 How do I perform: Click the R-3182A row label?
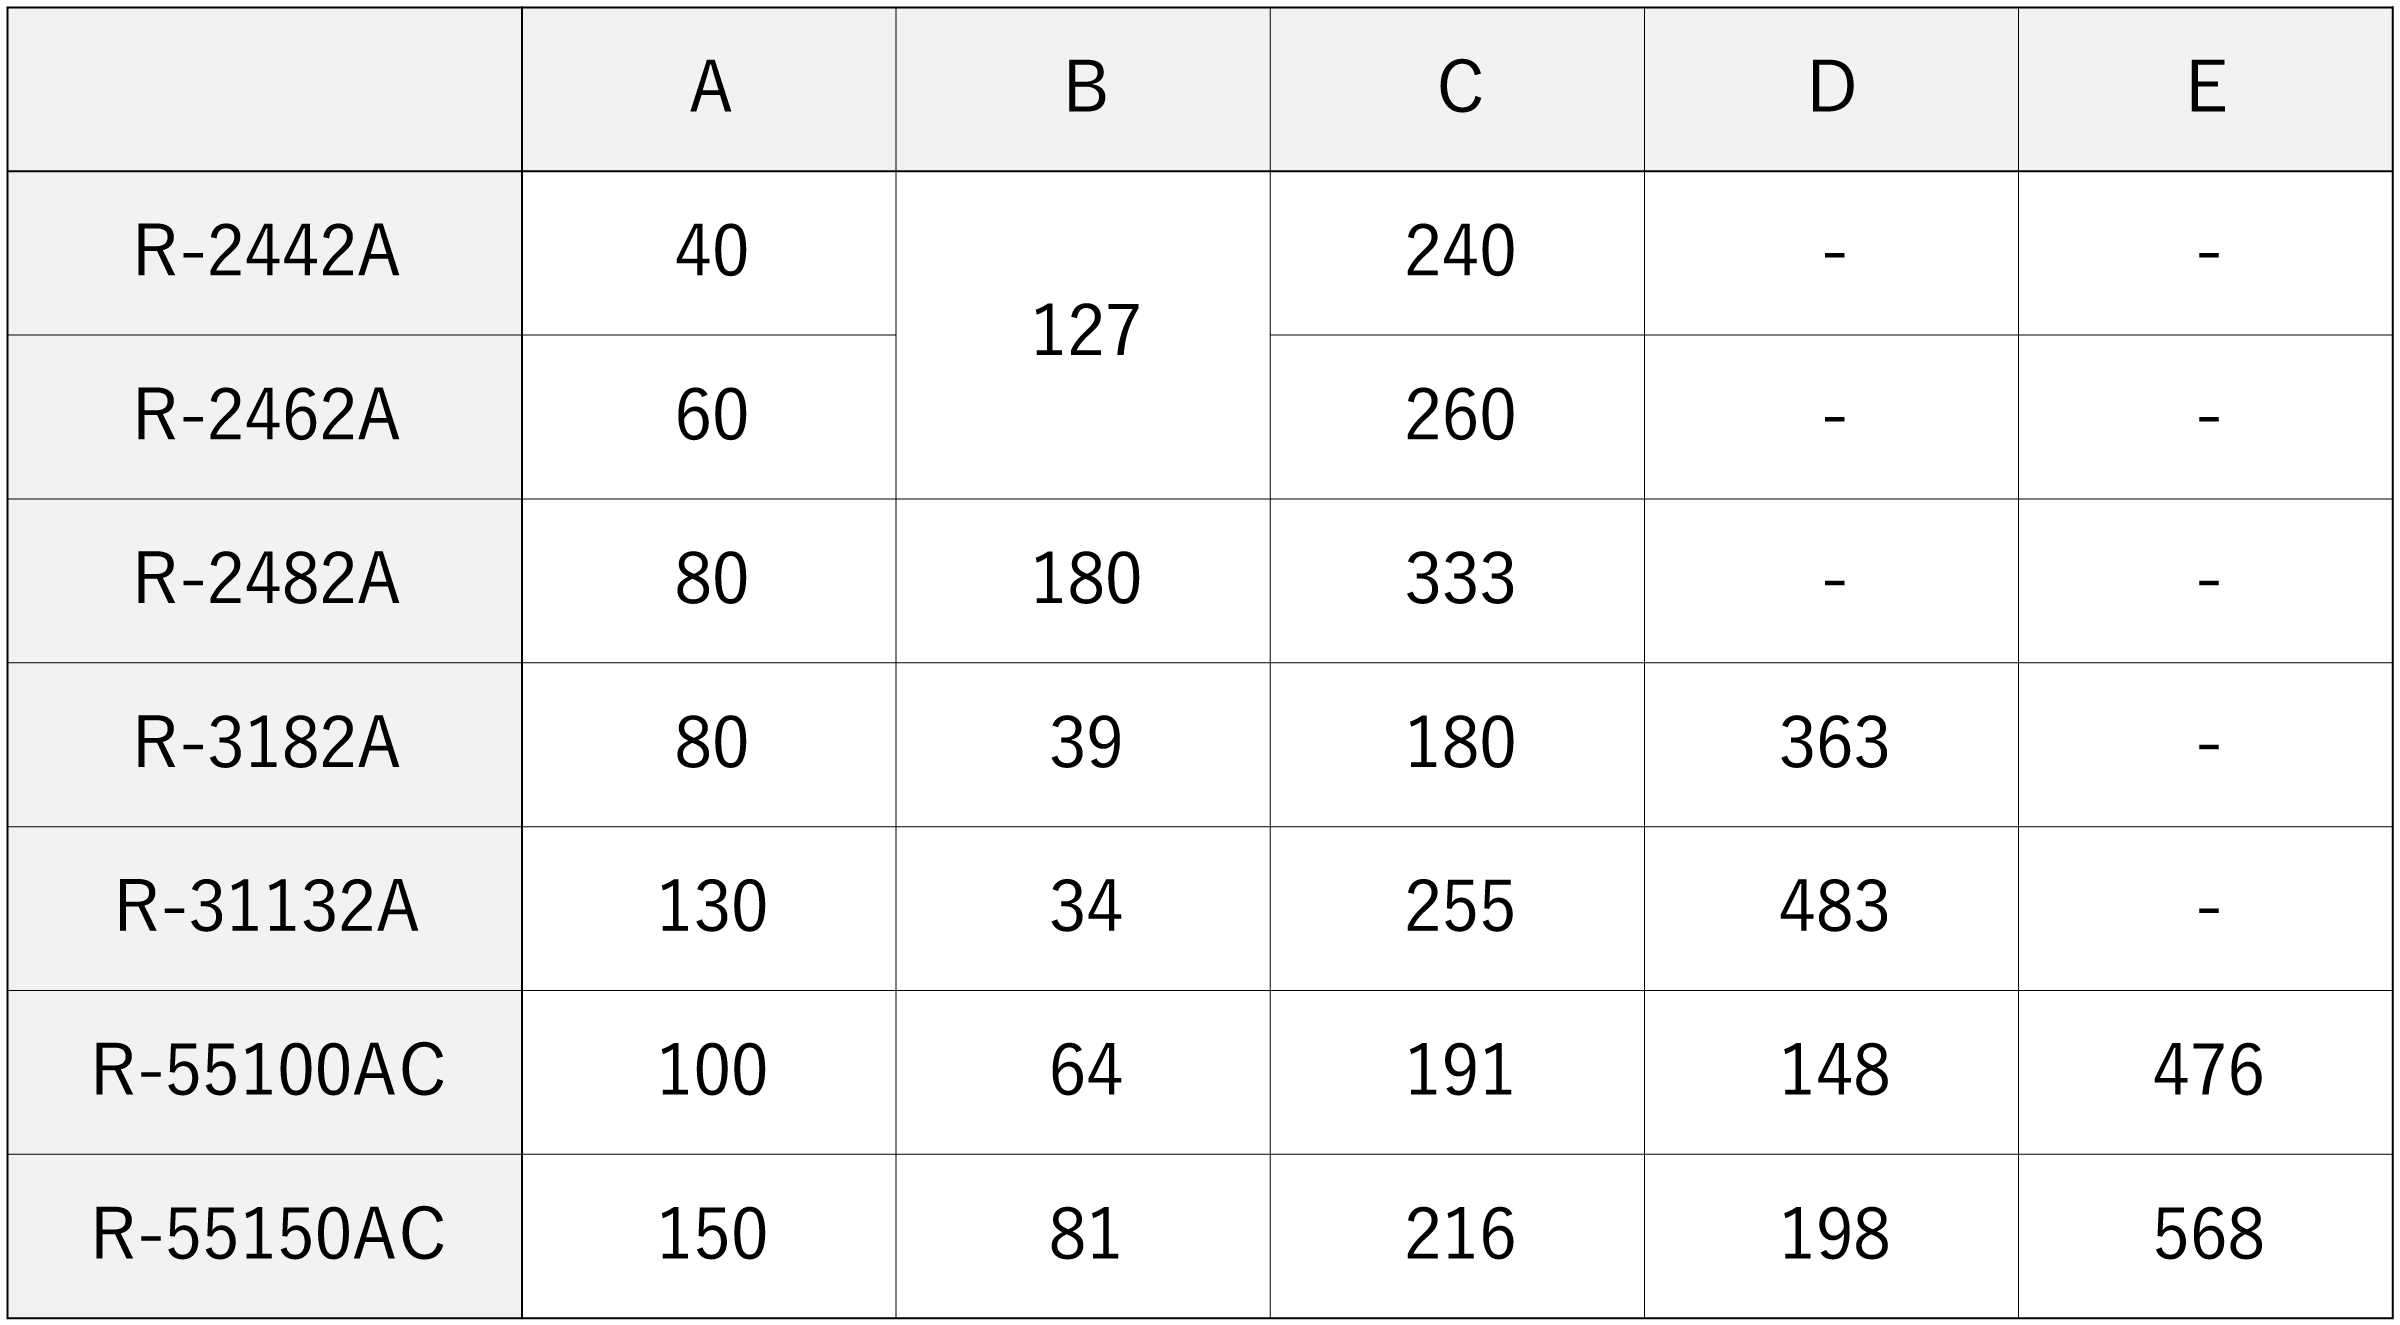click(x=266, y=744)
